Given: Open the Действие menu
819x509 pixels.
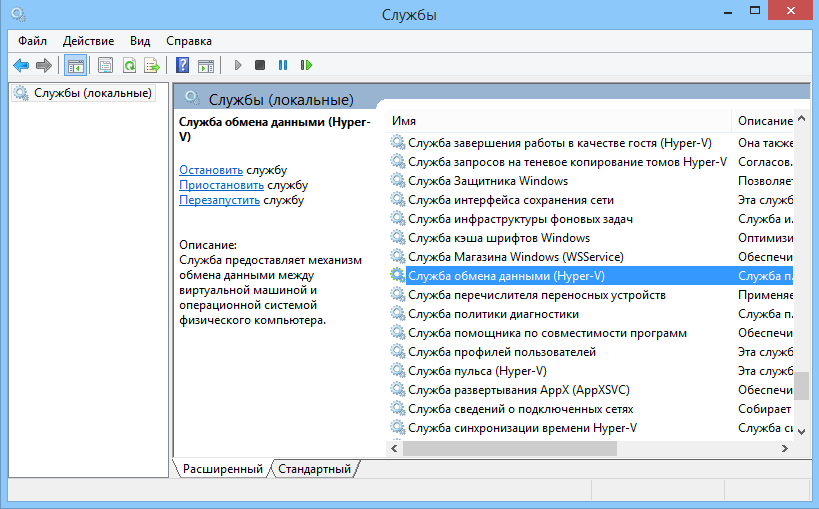Looking at the screenshot, I should pos(88,41).
